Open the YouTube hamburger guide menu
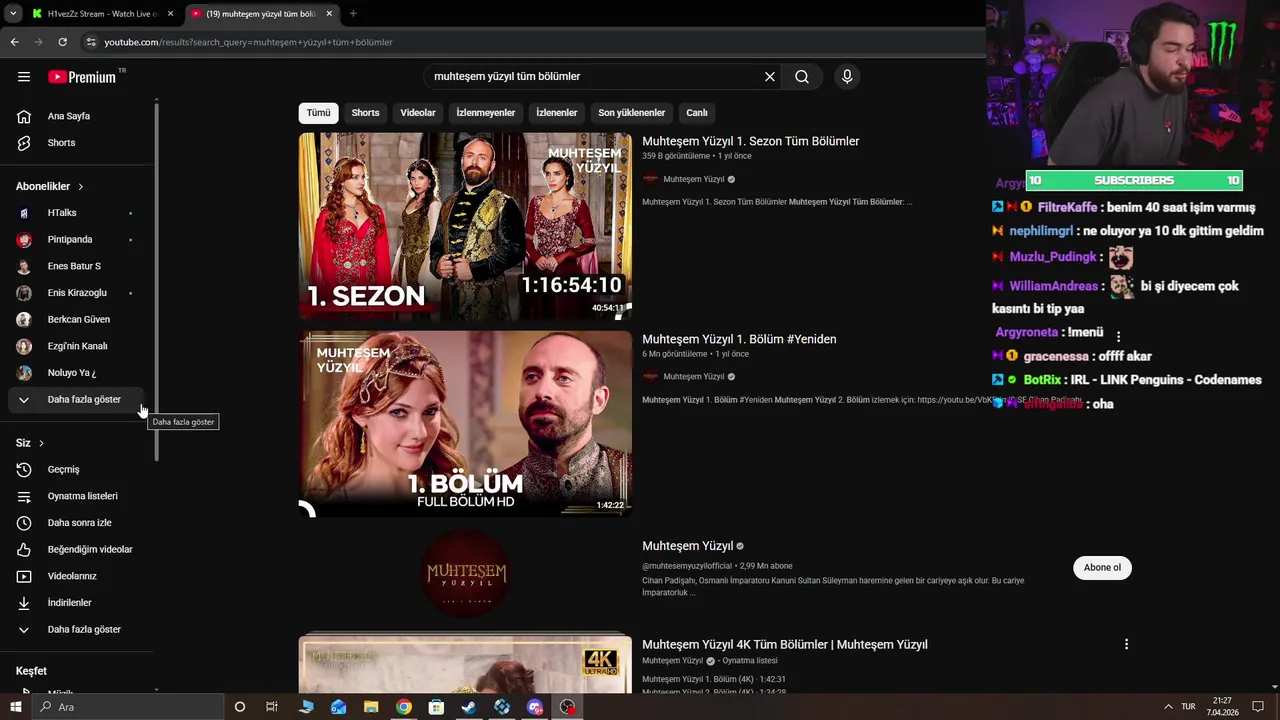 click(24, 77)
